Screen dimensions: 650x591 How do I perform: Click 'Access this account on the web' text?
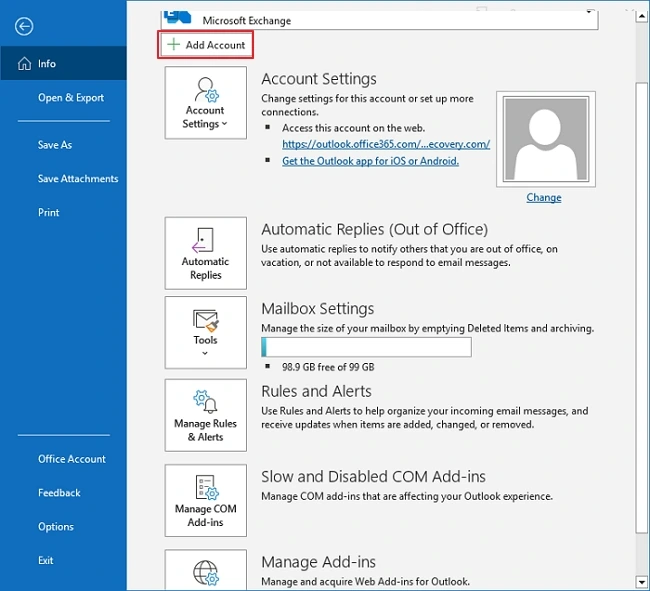tap(354, 128)
